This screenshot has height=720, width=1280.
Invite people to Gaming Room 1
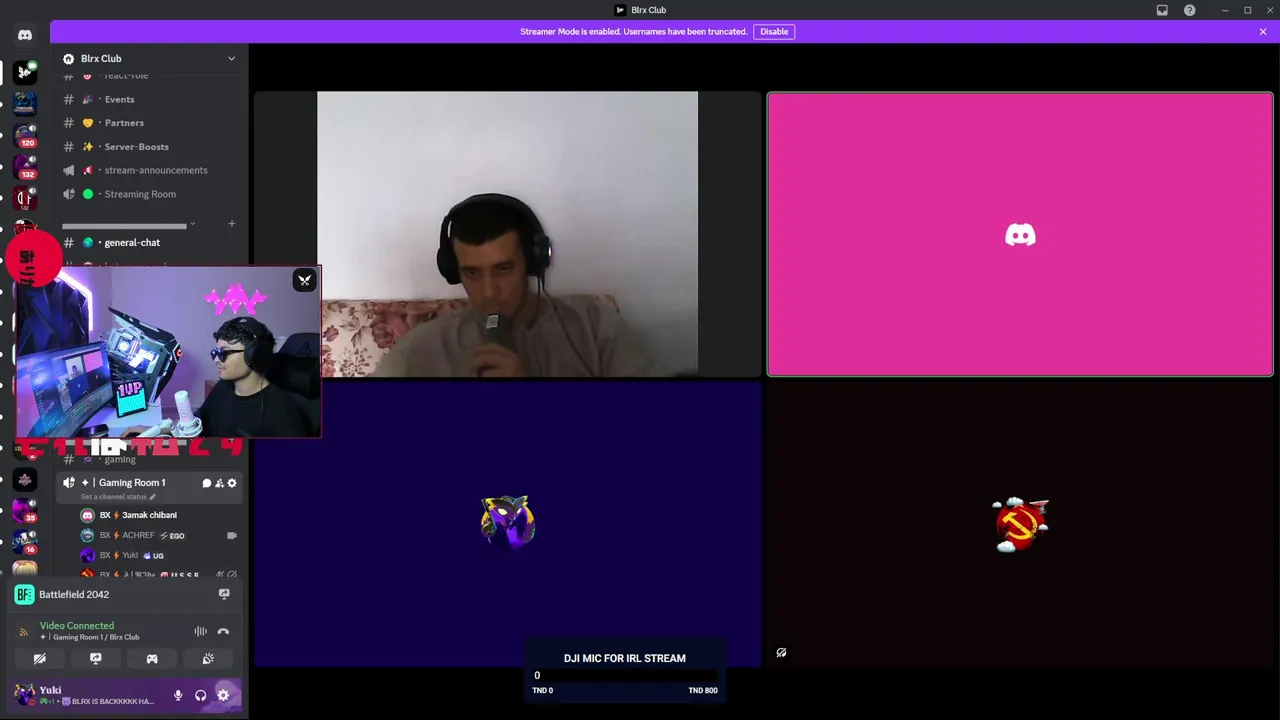219,483
